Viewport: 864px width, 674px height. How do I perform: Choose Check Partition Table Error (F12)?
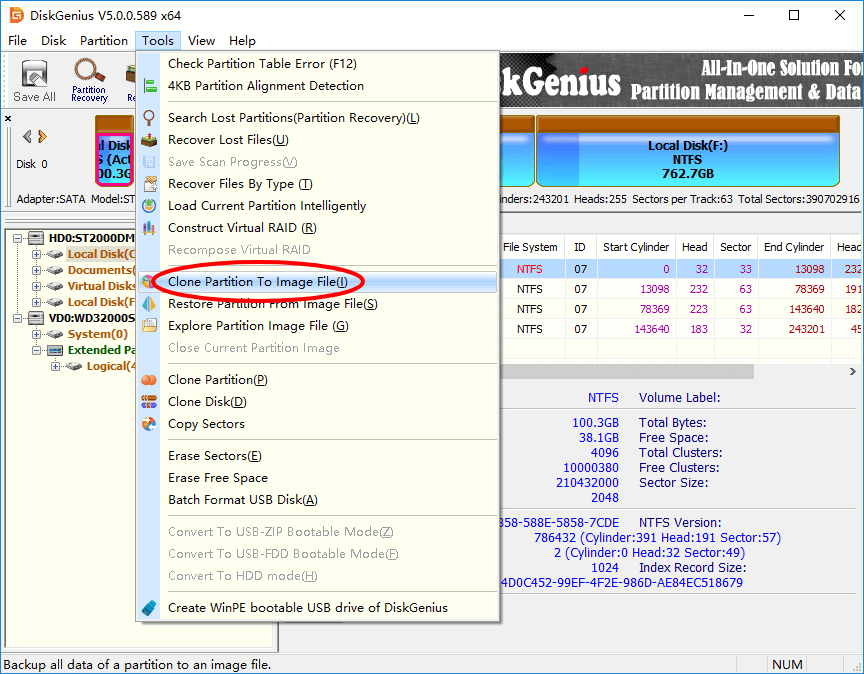coord(317,64)
